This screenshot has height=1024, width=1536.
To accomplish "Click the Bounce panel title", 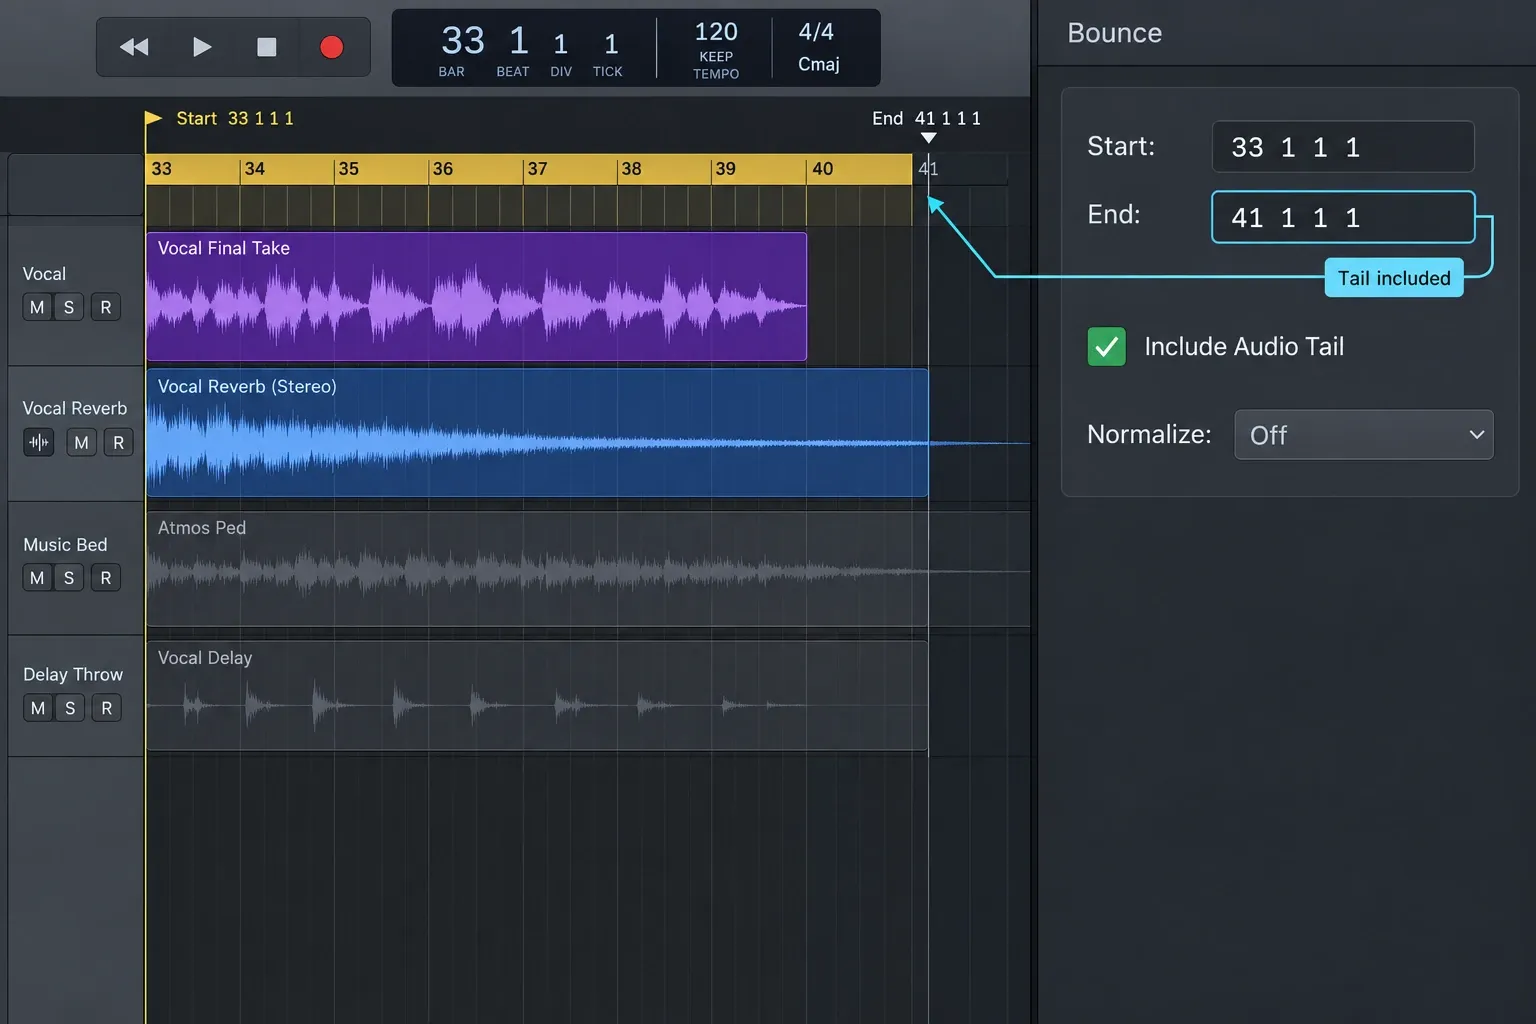I will 1114,33.
